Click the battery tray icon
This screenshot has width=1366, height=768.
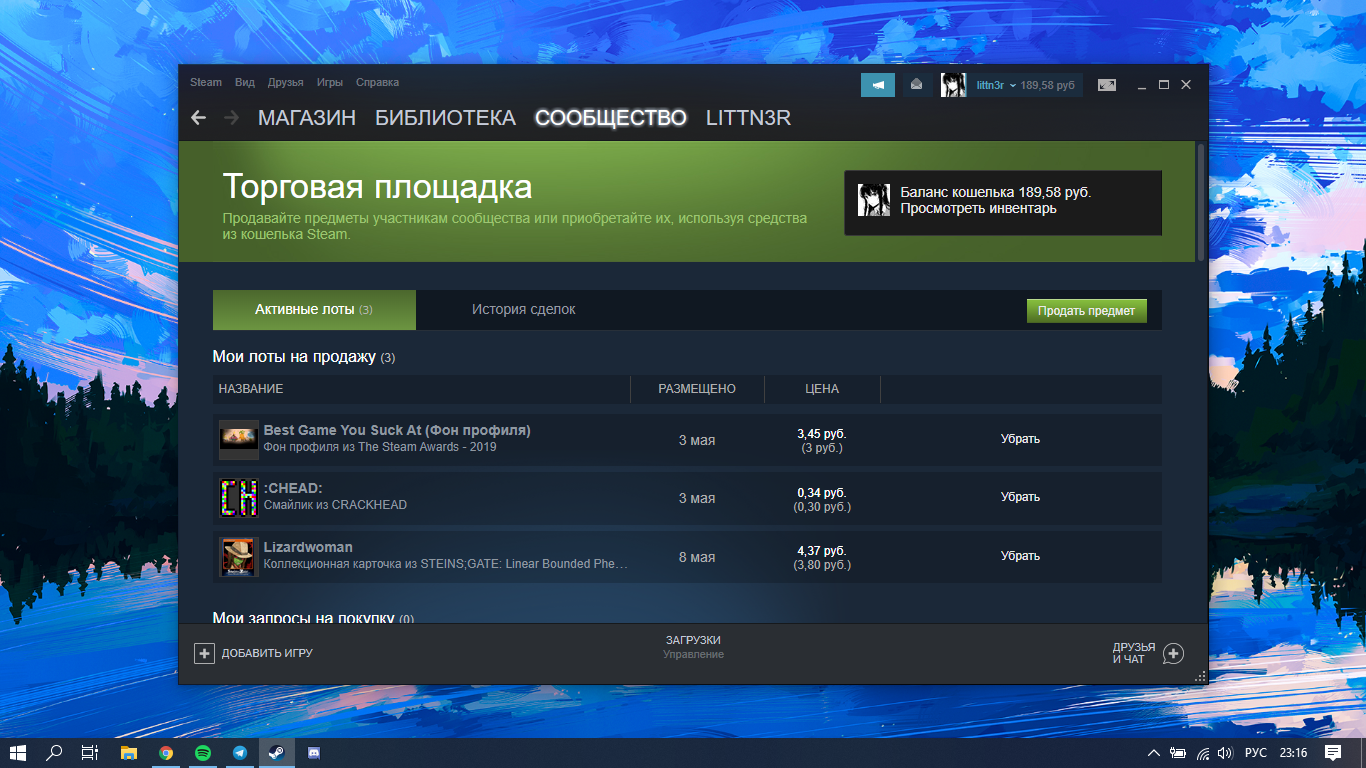1178,752
